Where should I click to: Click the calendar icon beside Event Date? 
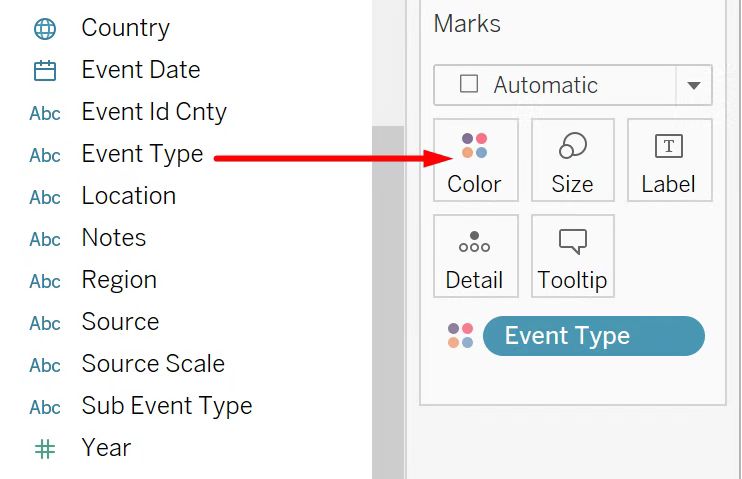[45, 71]
